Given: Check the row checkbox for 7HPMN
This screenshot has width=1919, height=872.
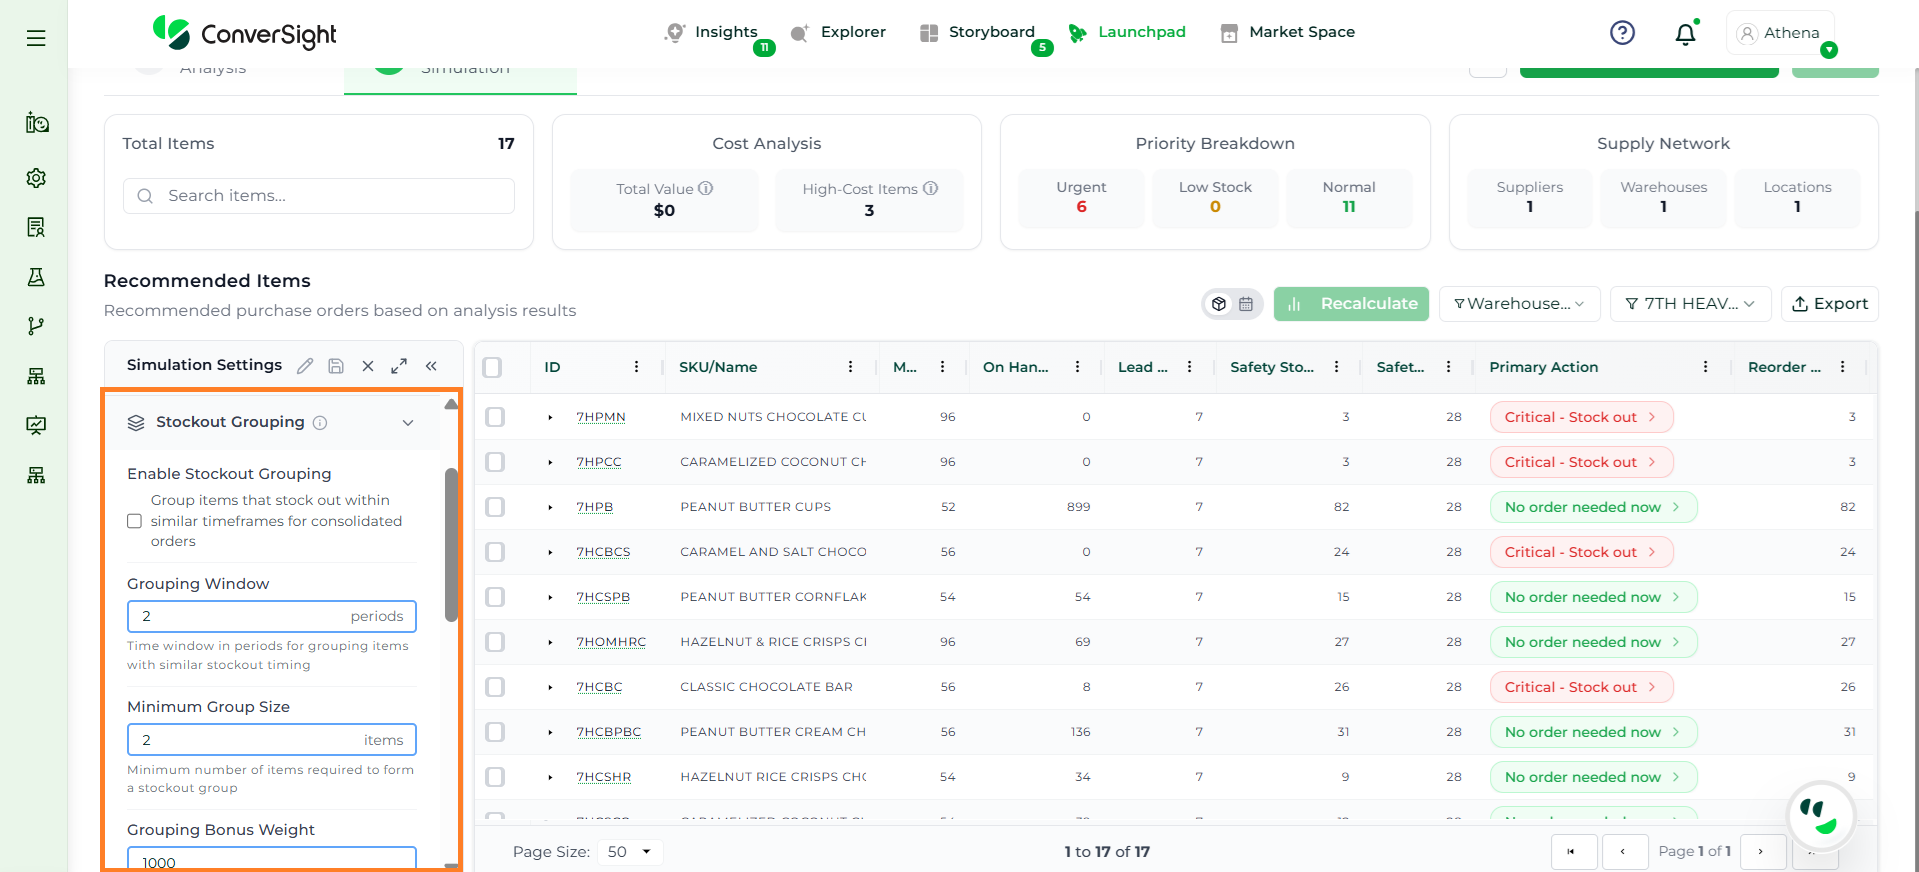Looking at the screenshot, I should [495, 417].
